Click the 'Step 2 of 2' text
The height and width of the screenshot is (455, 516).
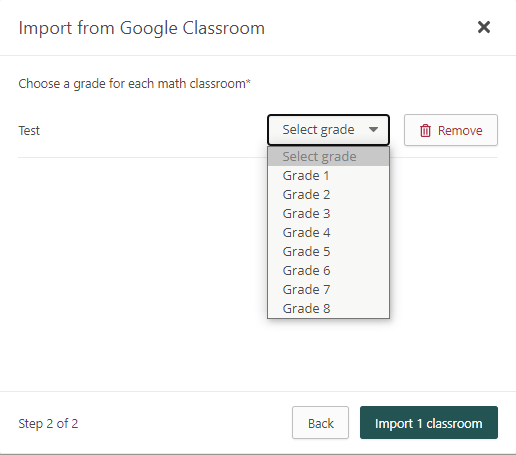[x=48, y=424]
